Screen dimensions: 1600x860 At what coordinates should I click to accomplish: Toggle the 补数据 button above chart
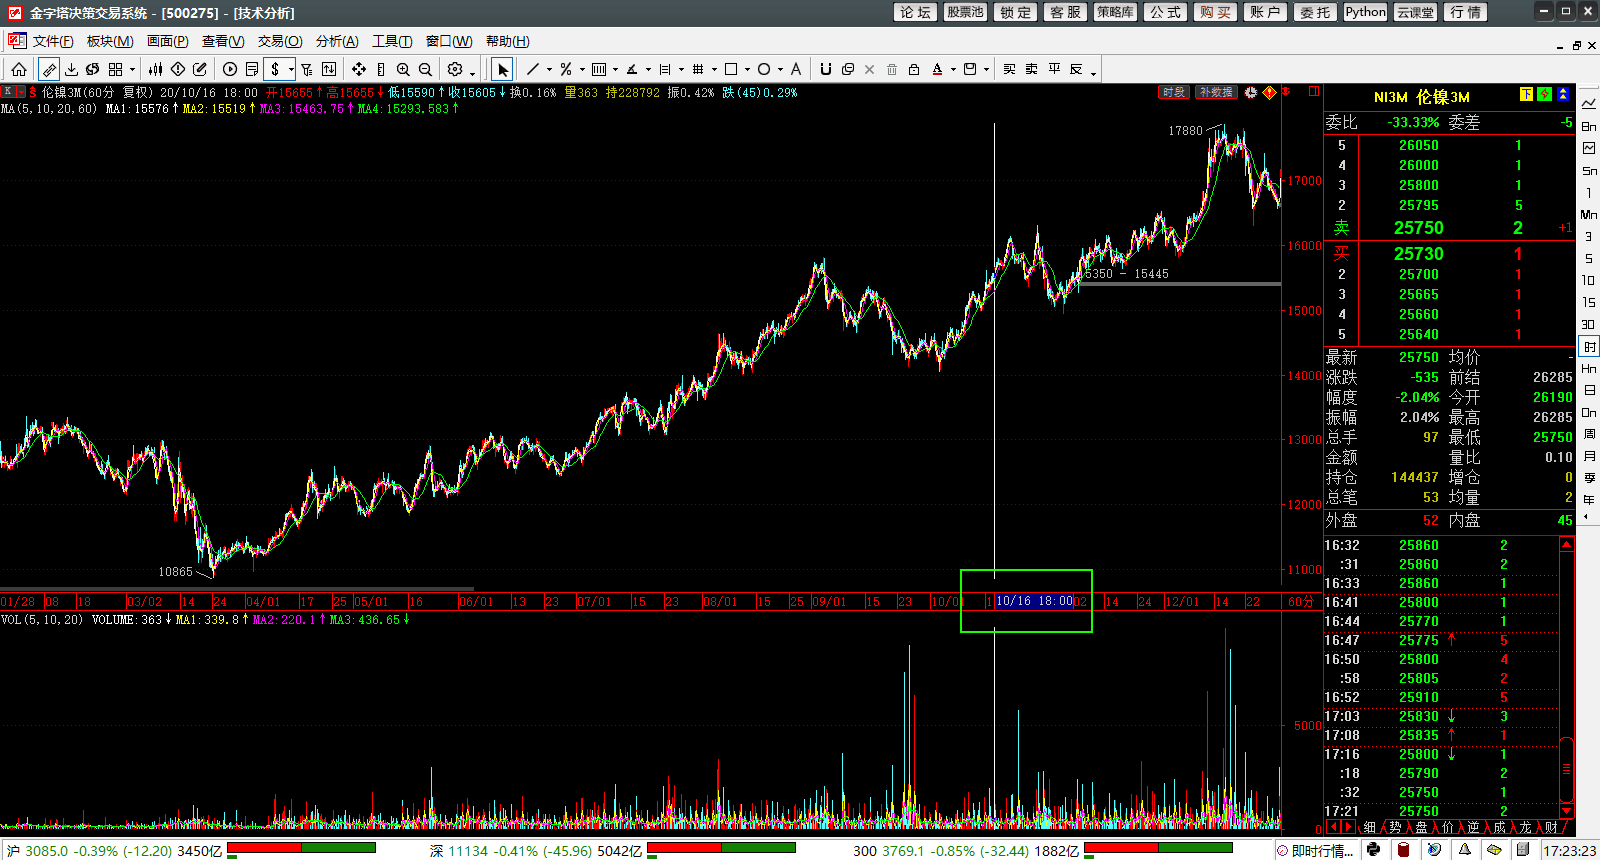click(1216, 92)
